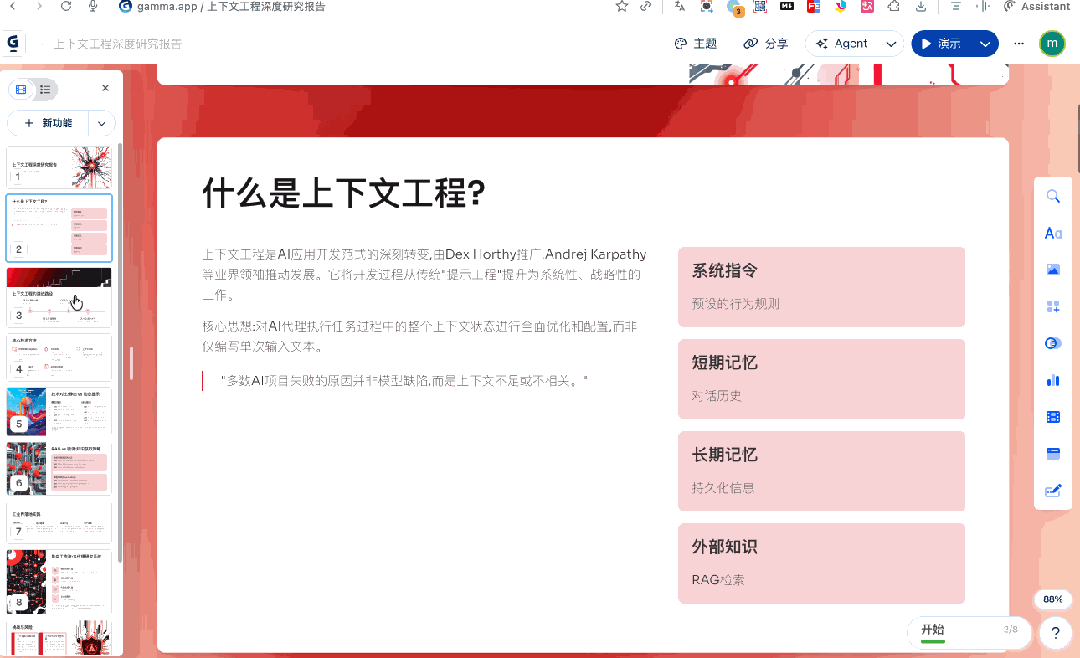Open the help question mark button
Viewport: 1080px width, 658px height.
(x=1055, y=633)
